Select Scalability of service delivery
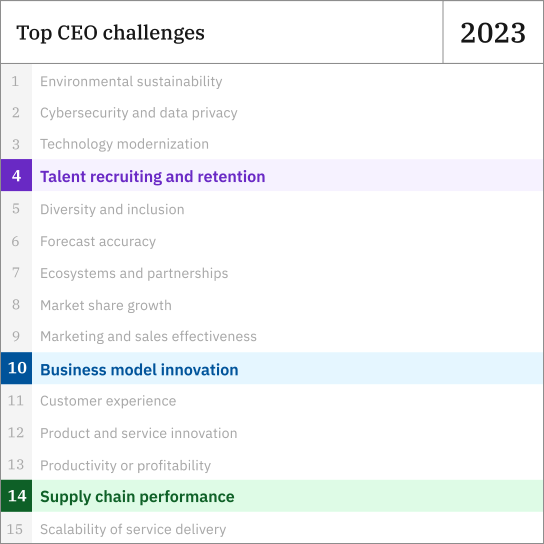 (x=133, y=529)
